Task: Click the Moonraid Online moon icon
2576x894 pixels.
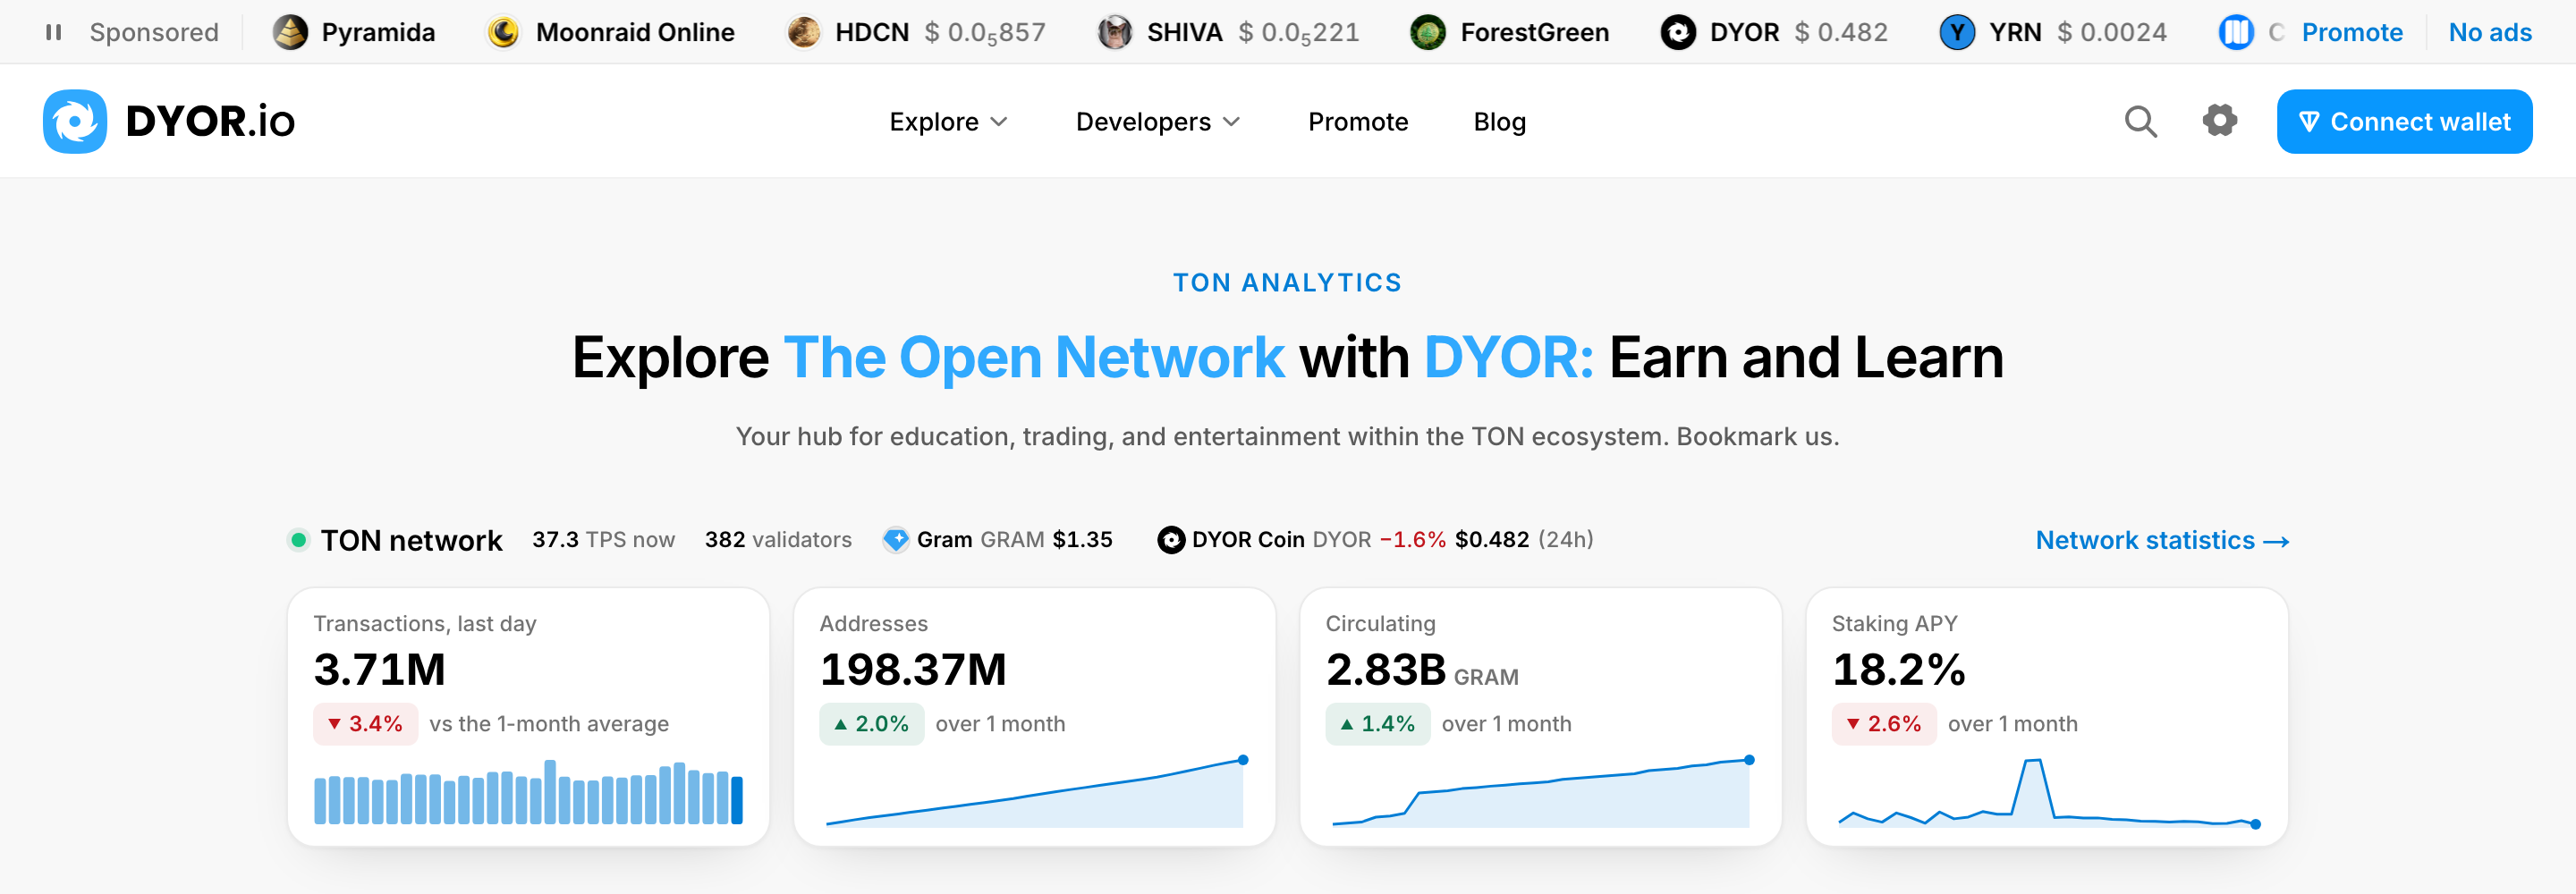Action: tap(503, 32)
